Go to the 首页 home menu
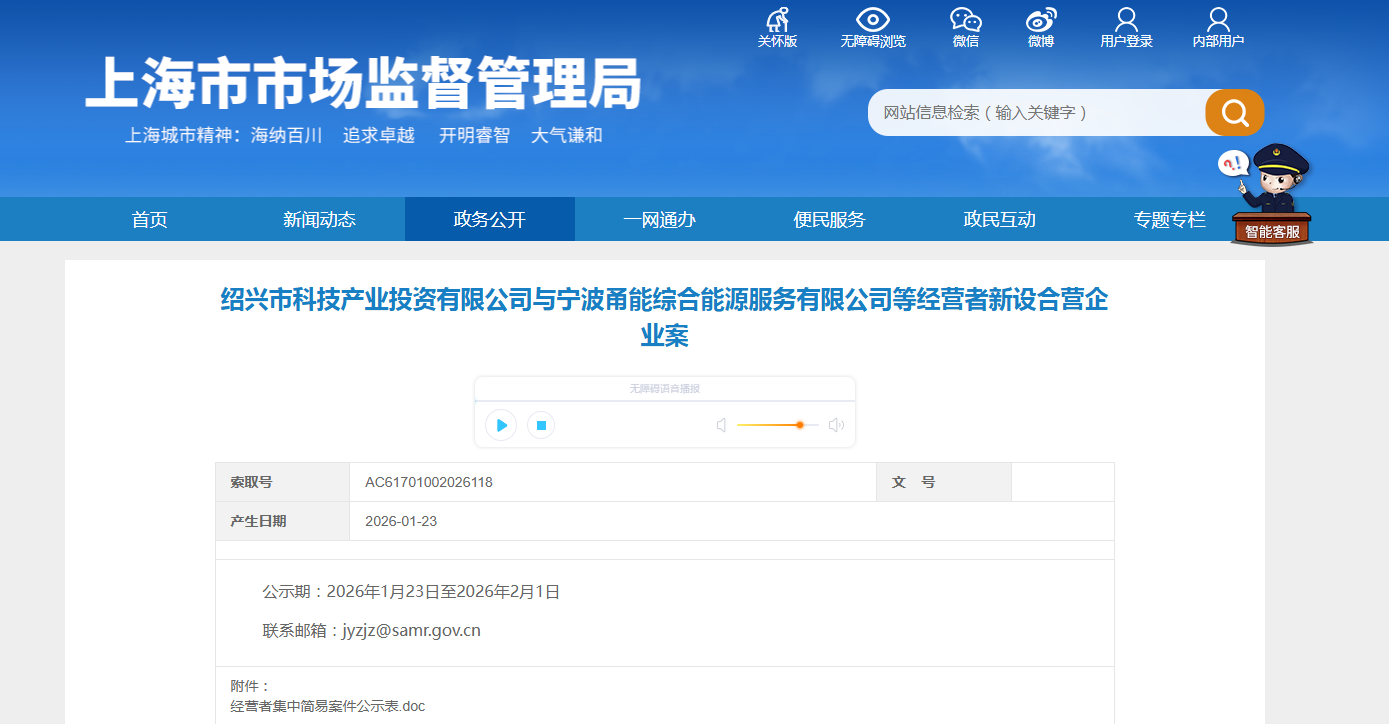Viewport: 1389px width, 724px height. (150, 220)
